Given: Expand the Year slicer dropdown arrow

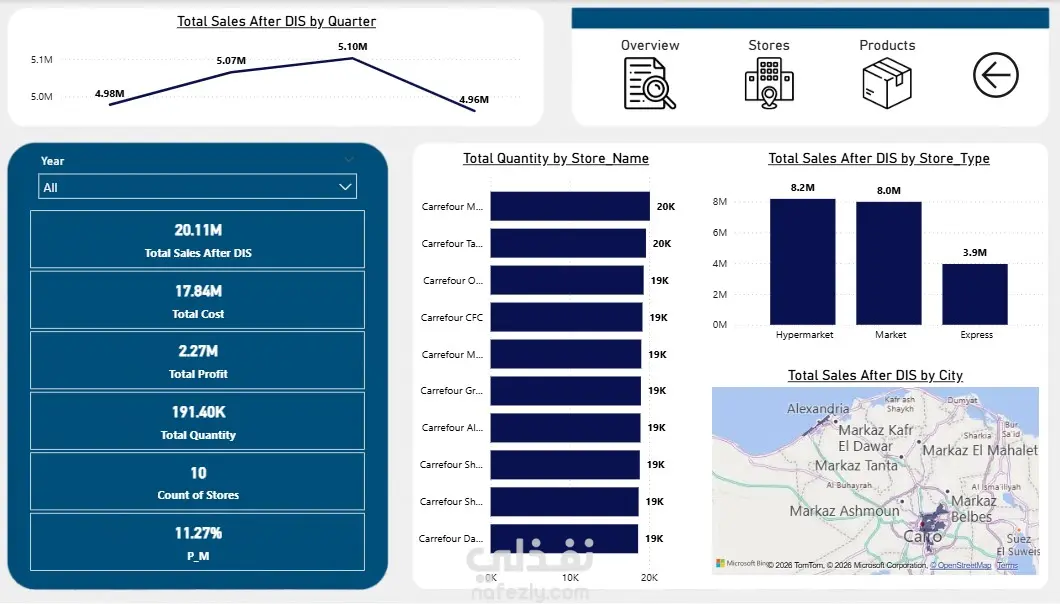Looking at the screenshot, I should [345, 187].
